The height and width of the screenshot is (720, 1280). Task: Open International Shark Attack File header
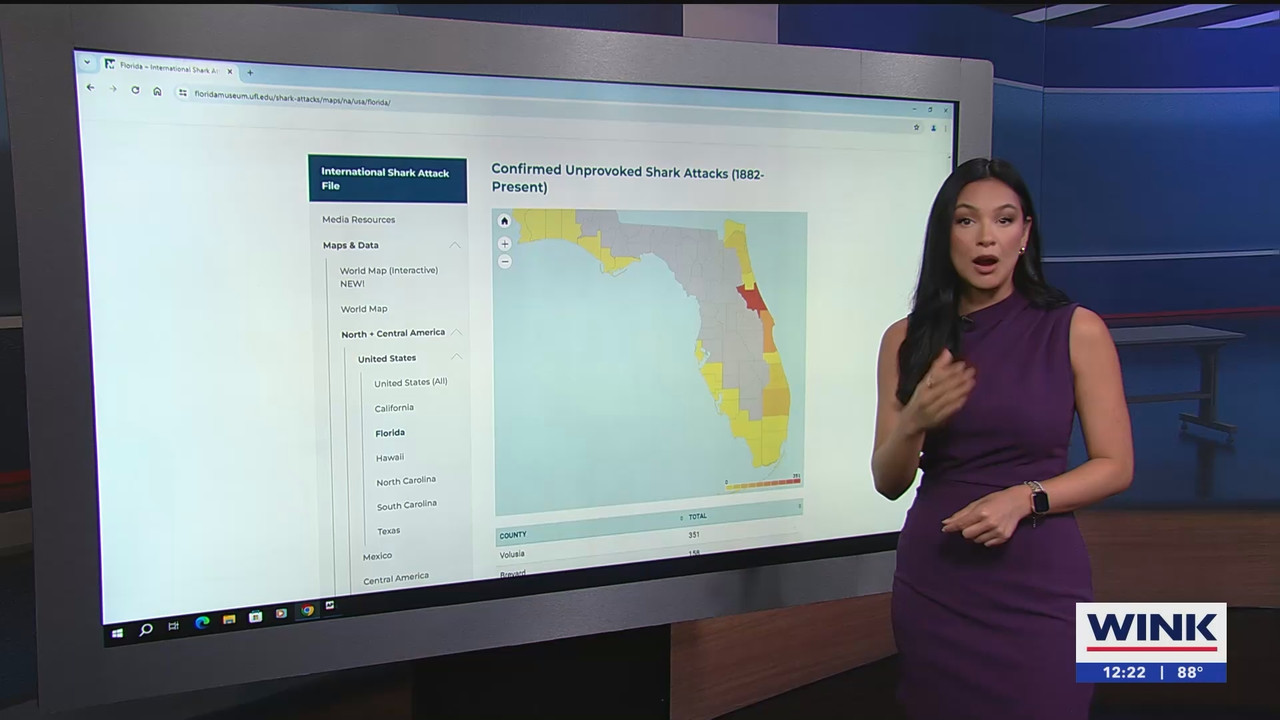click(x=388, y=179)
